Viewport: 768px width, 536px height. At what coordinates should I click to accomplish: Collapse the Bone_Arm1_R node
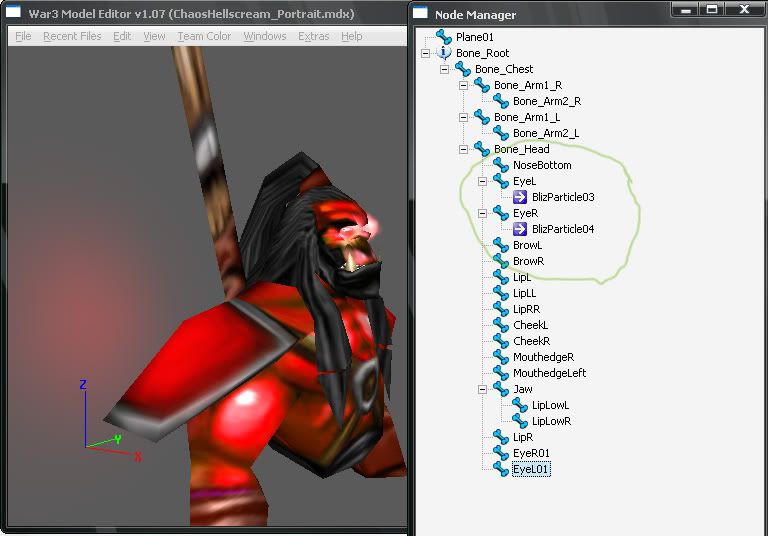(463, 85)
